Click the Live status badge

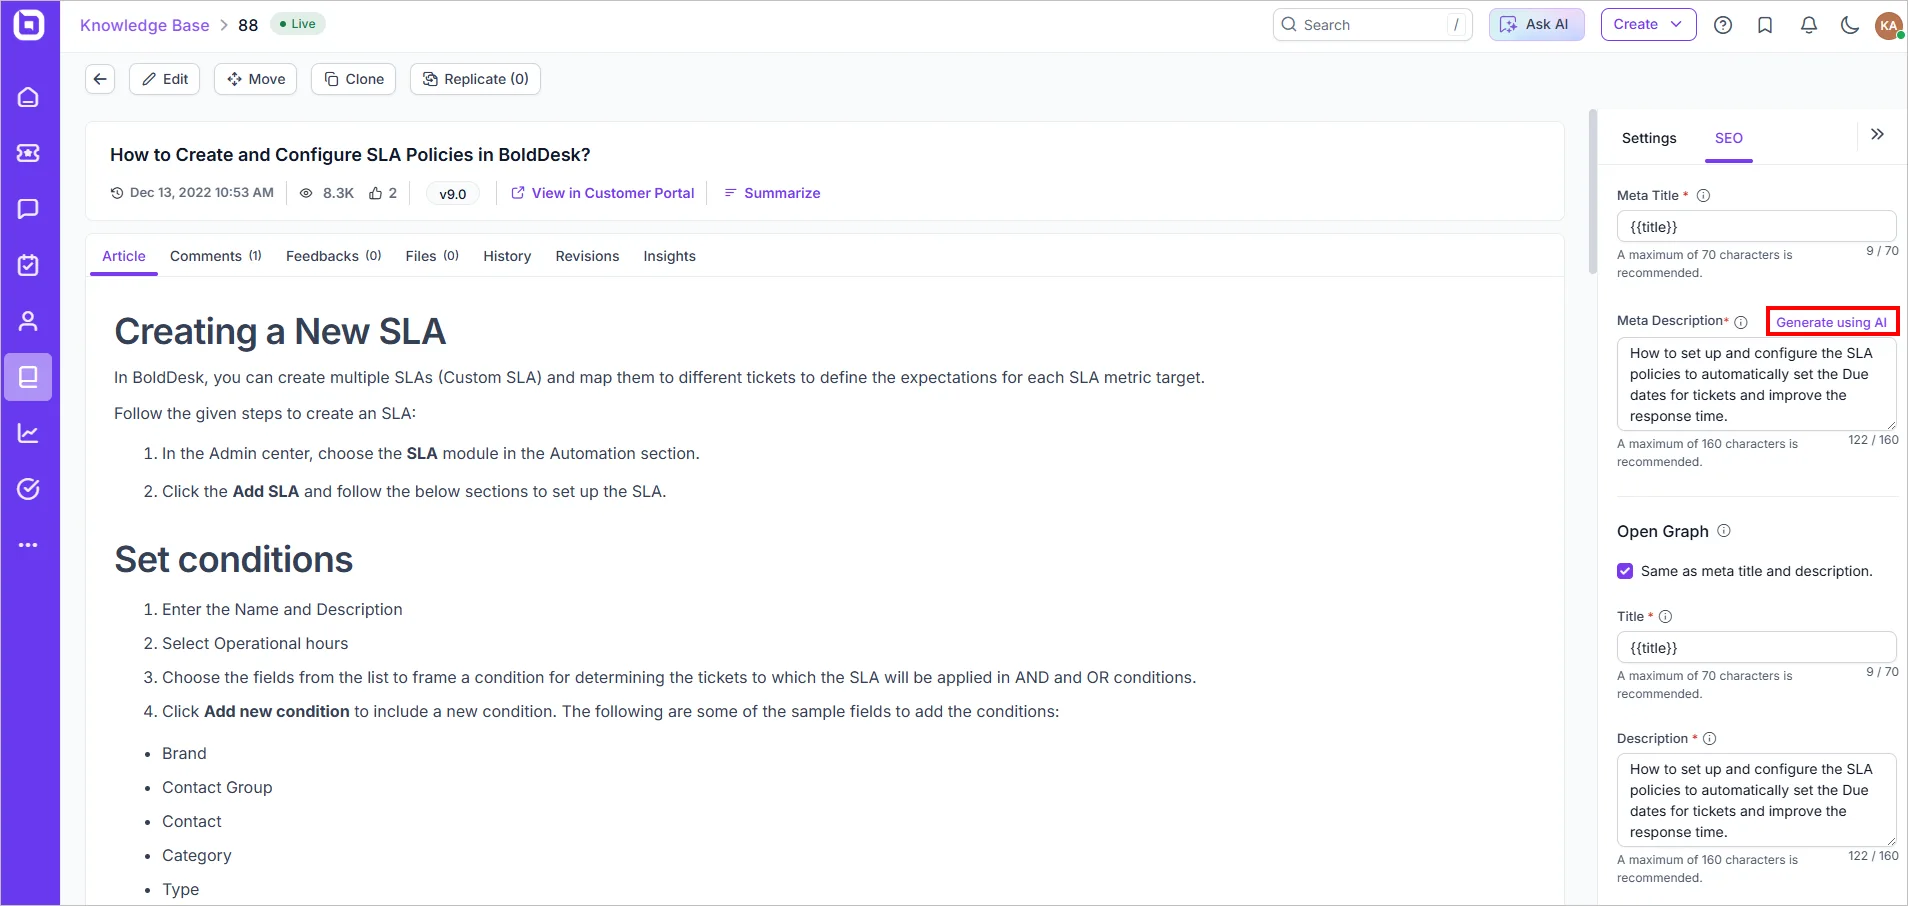(x=298, y=24)
